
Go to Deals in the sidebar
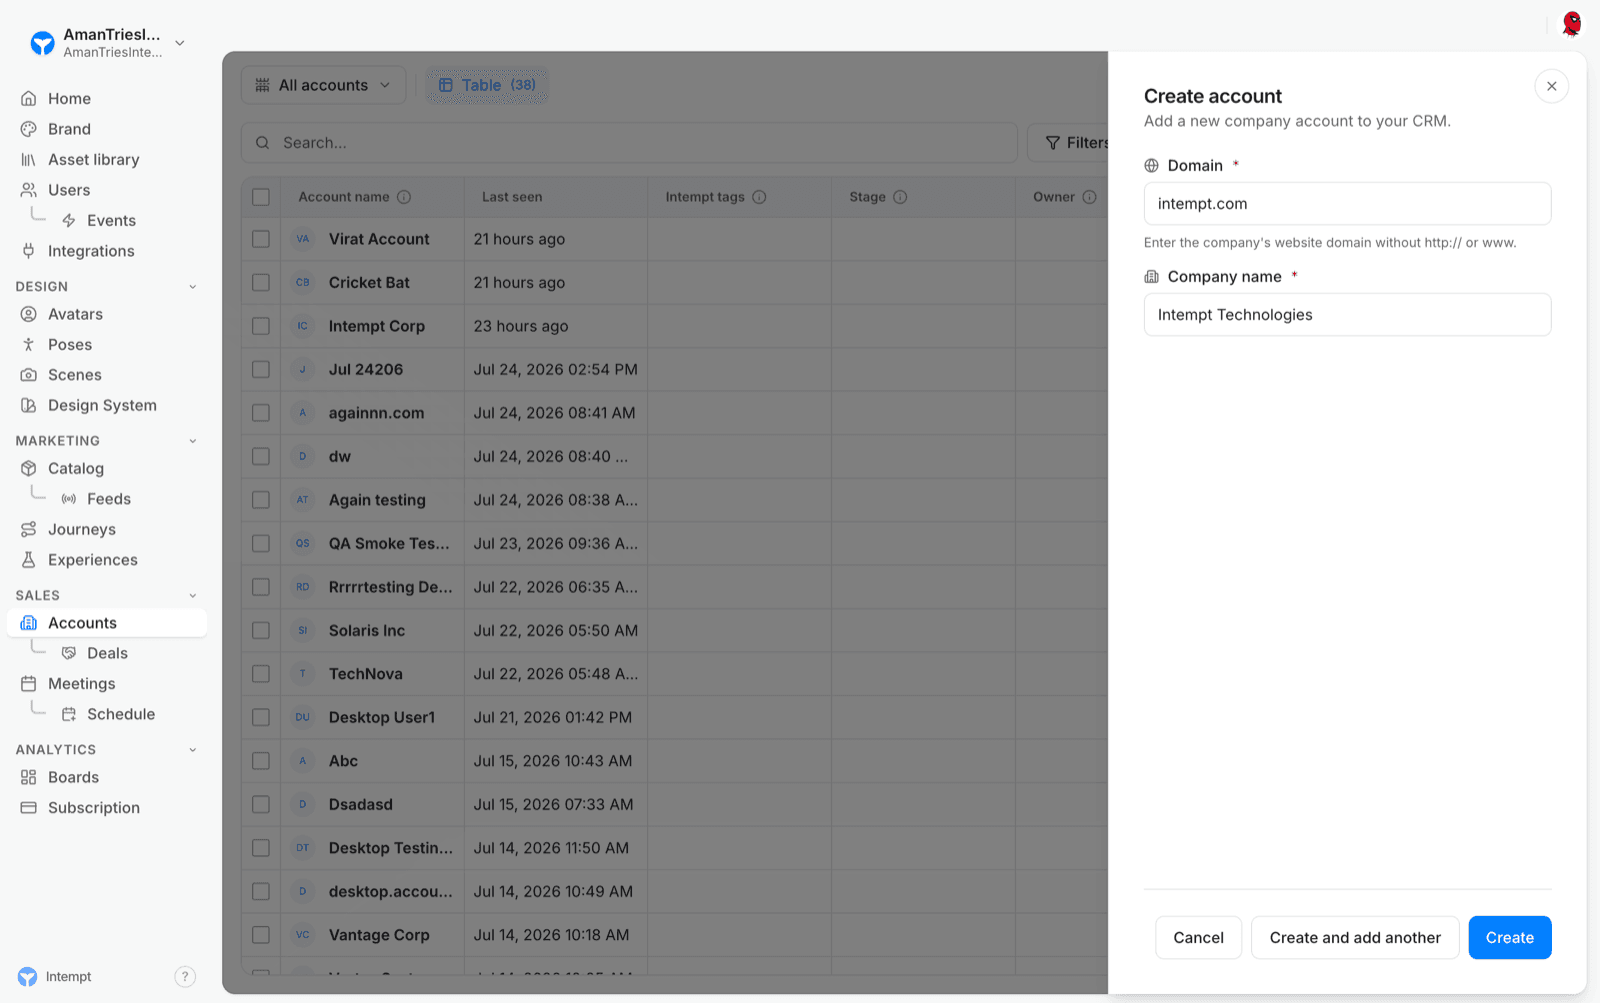tap(107, 653)
